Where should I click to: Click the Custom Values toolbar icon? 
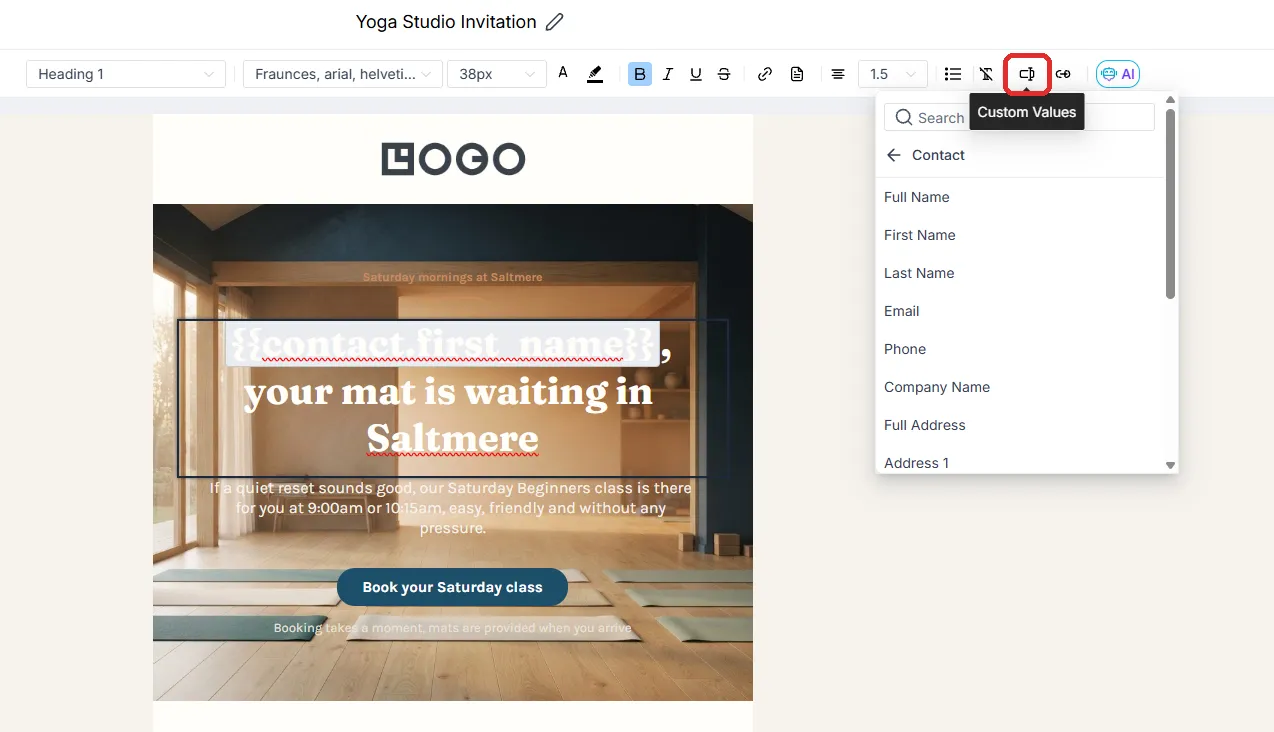(1027, 74)
